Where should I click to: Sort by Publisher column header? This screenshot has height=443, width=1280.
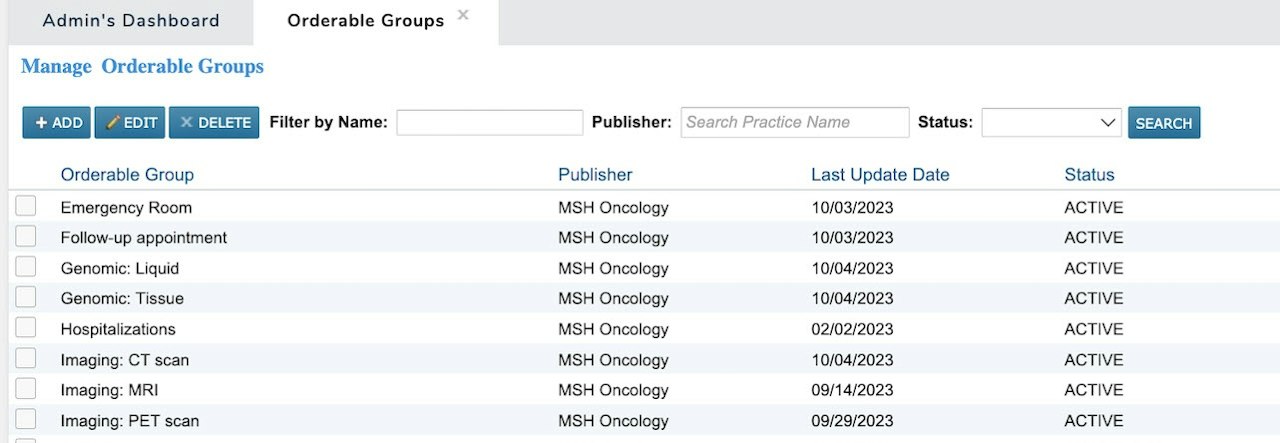pyautogui.click(x=595, y=175)
